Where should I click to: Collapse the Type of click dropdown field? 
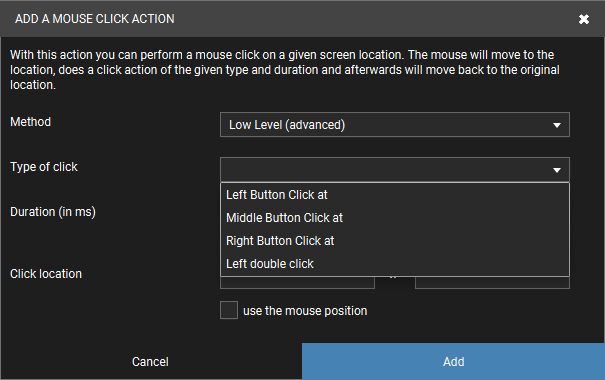pyautogui.click(x=395, y=169)
